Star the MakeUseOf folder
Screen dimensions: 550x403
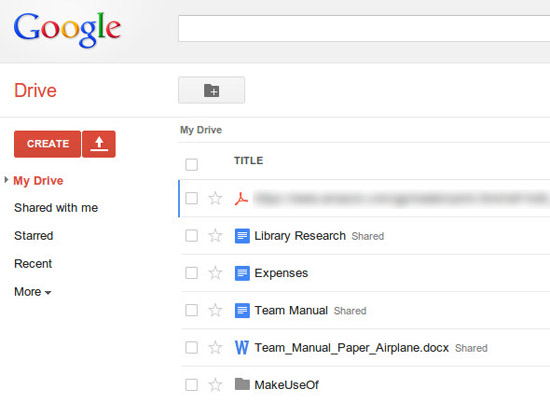pyautogui.click(x=215, y=385)
